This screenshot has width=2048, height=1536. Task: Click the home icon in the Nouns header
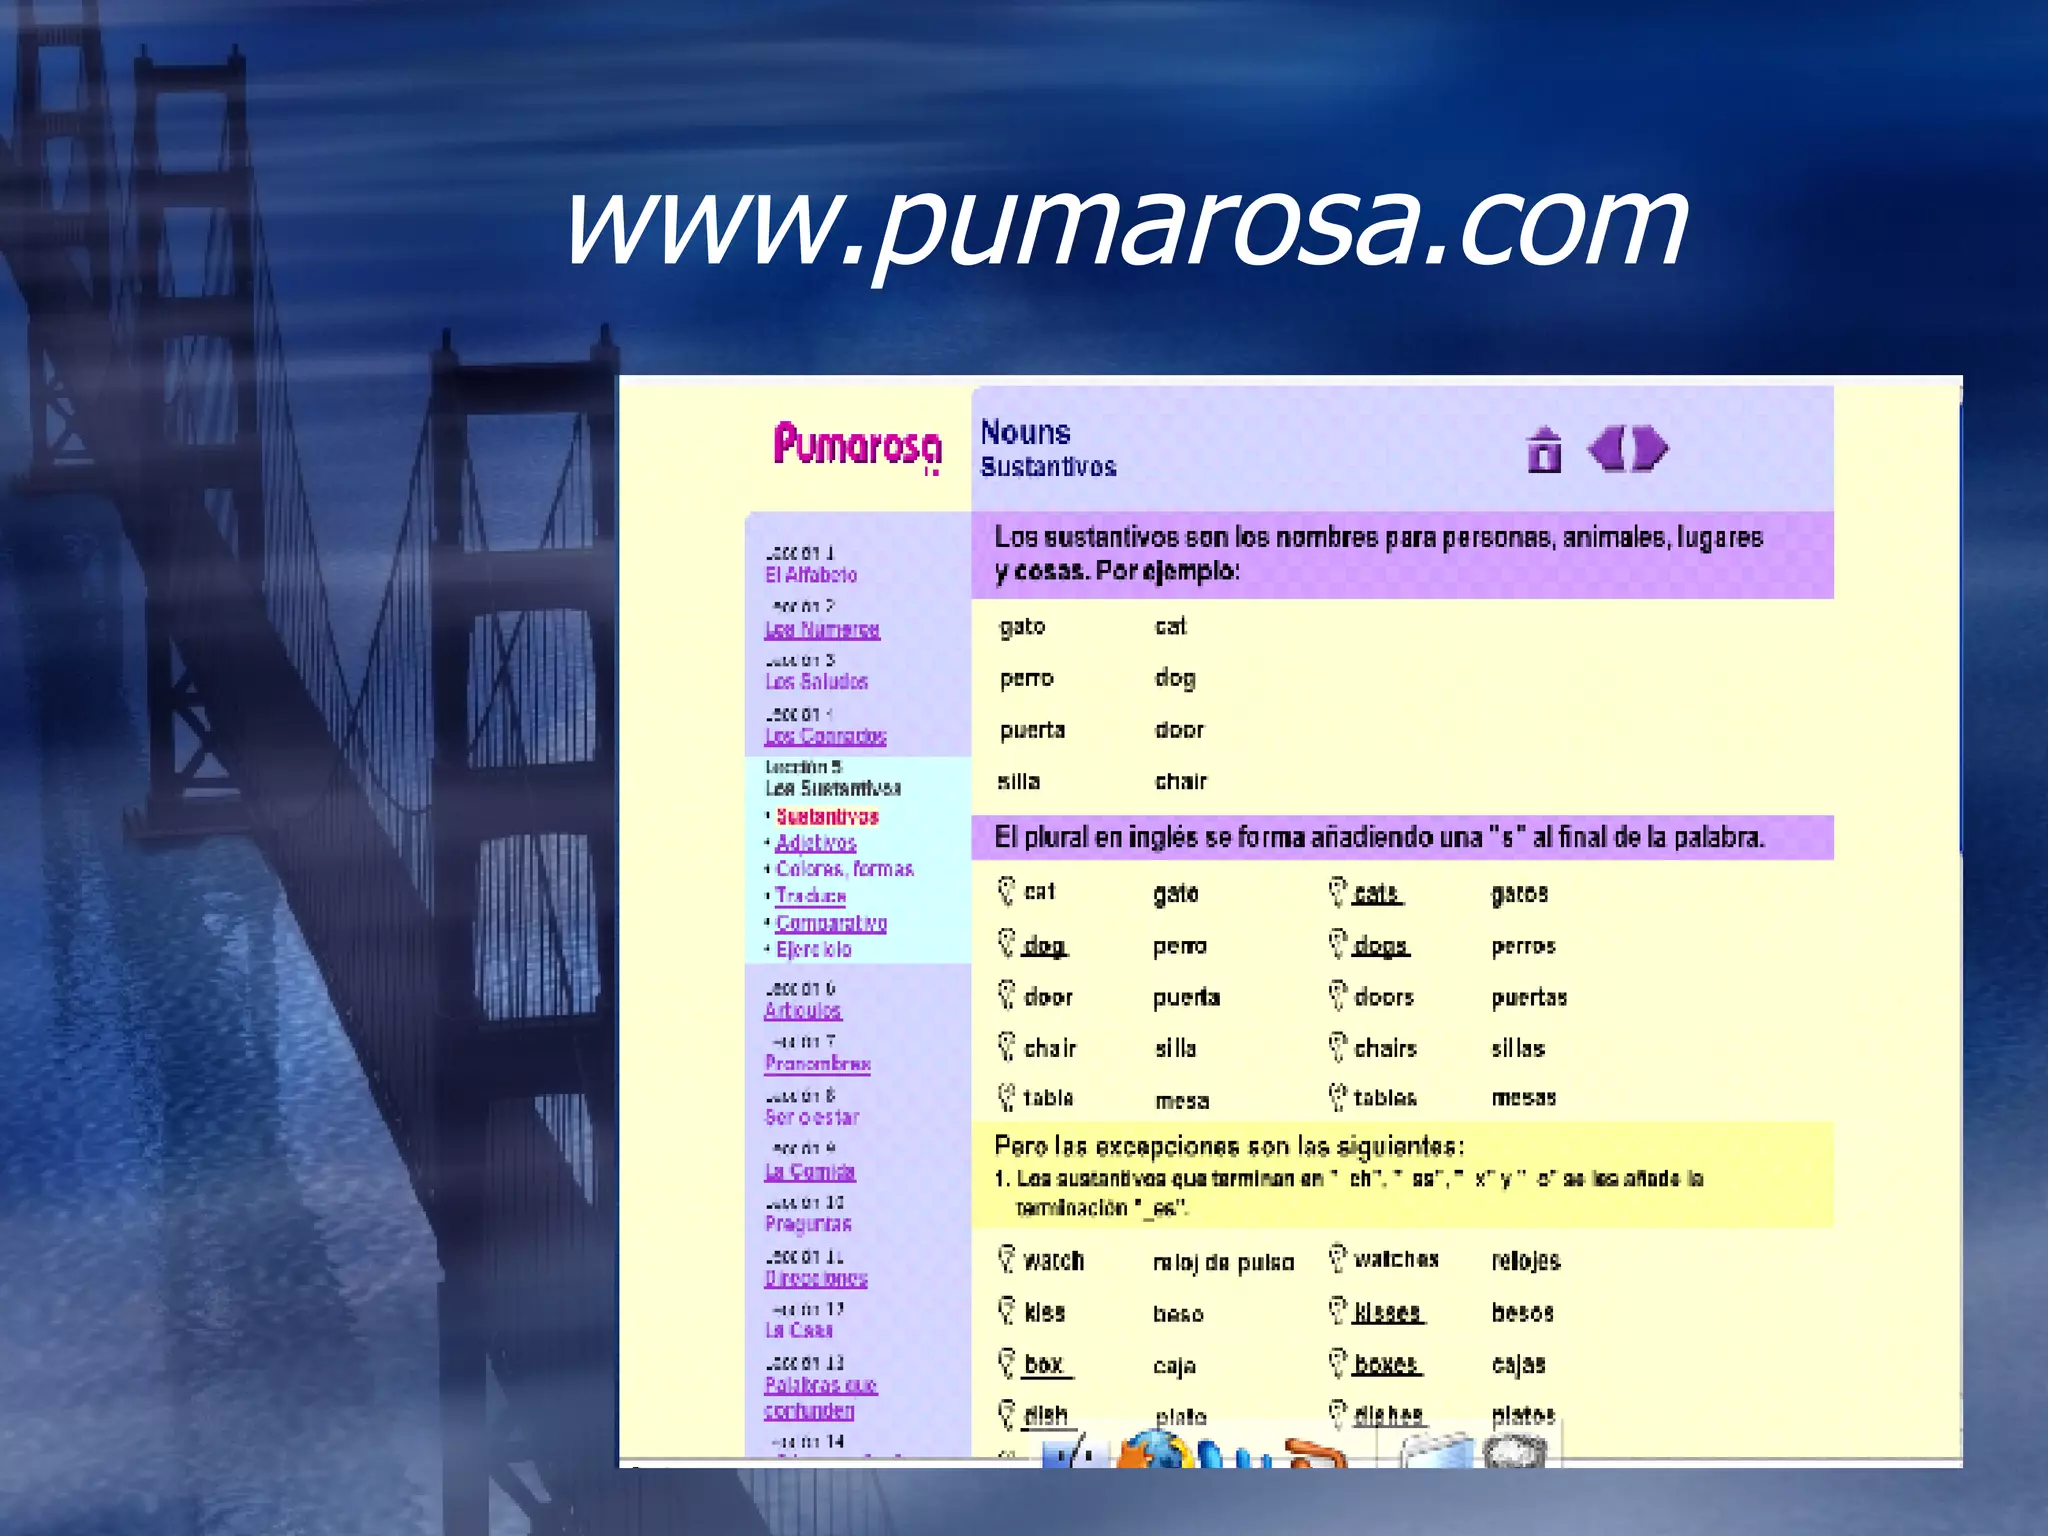click(x=1544, y=449)
